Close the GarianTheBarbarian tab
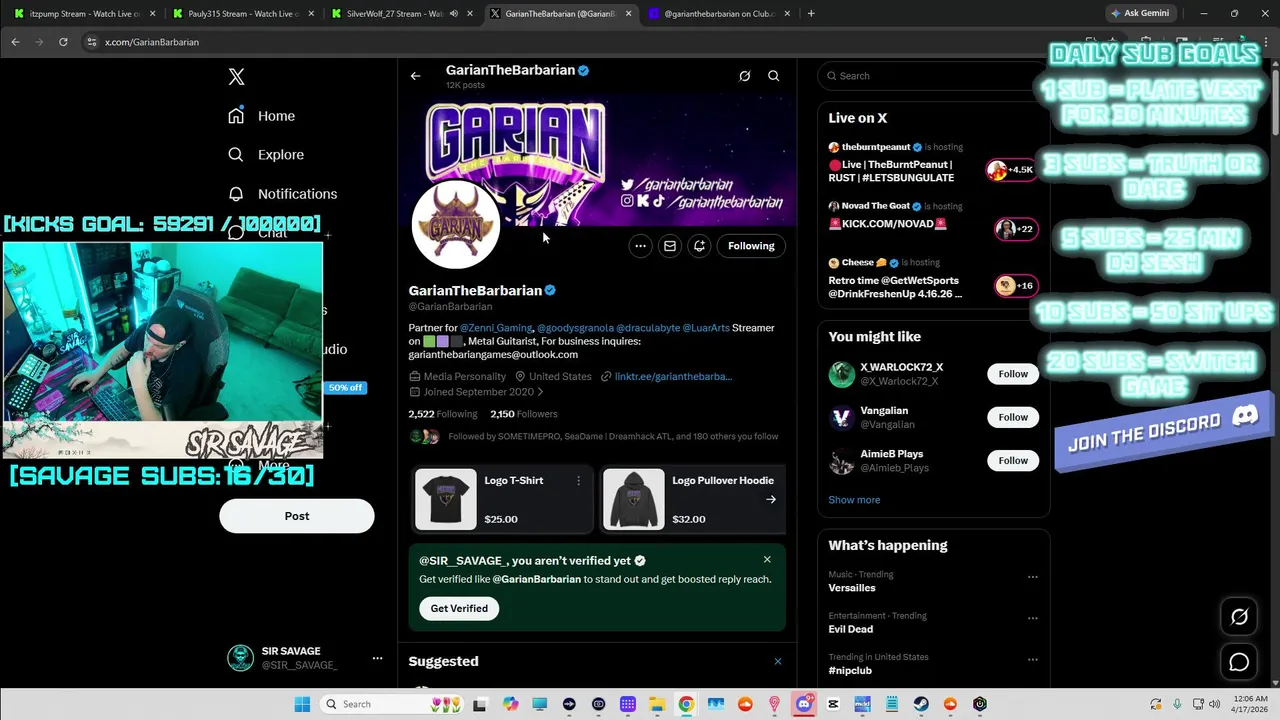This screenshot has width=1280, height=720. pyautogui.click(x=629, y=14)
